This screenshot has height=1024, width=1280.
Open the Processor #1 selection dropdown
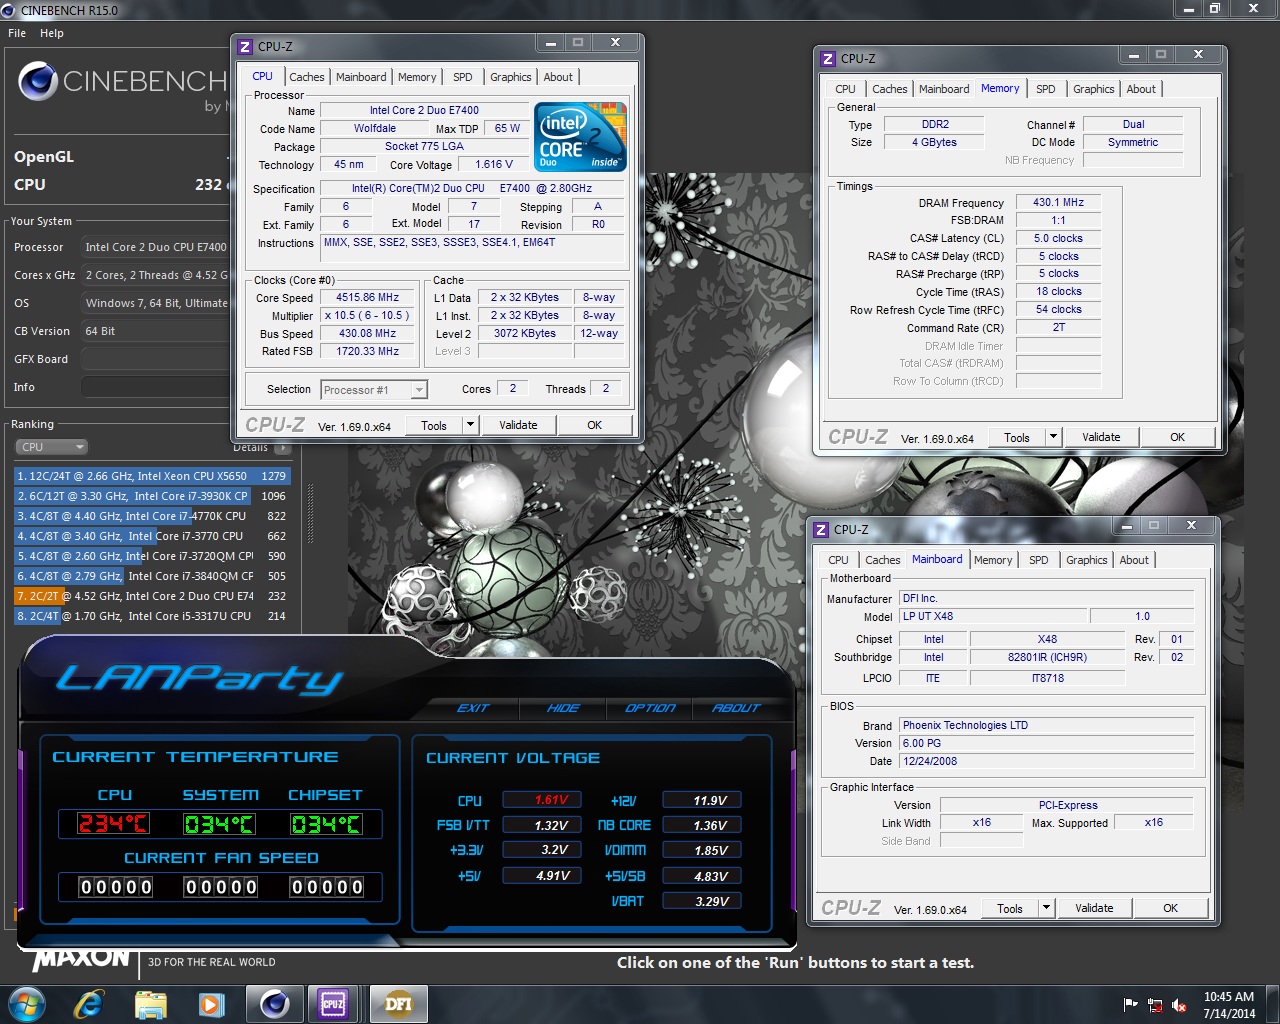374,390
